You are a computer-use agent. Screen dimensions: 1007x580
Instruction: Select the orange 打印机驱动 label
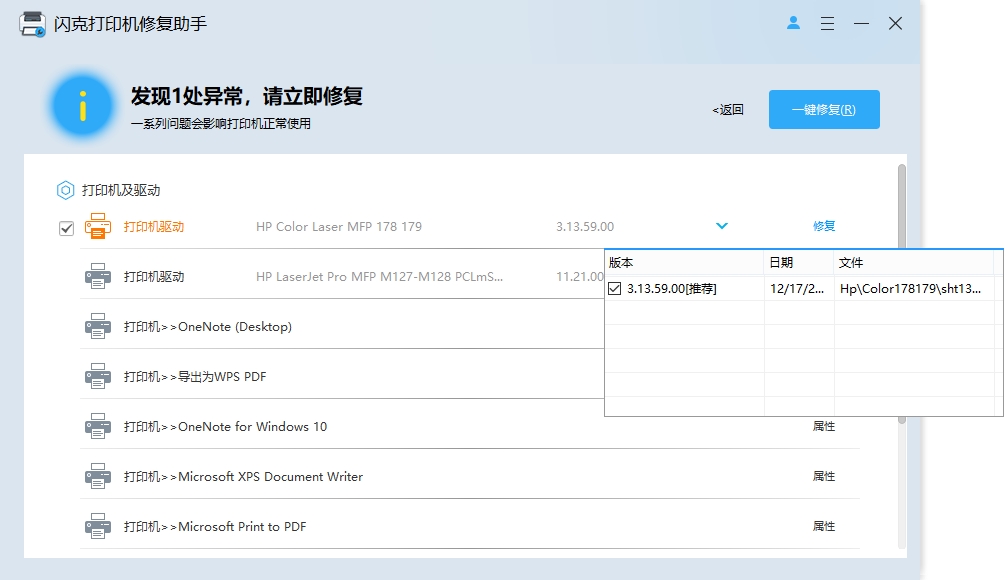click(154, 227)
